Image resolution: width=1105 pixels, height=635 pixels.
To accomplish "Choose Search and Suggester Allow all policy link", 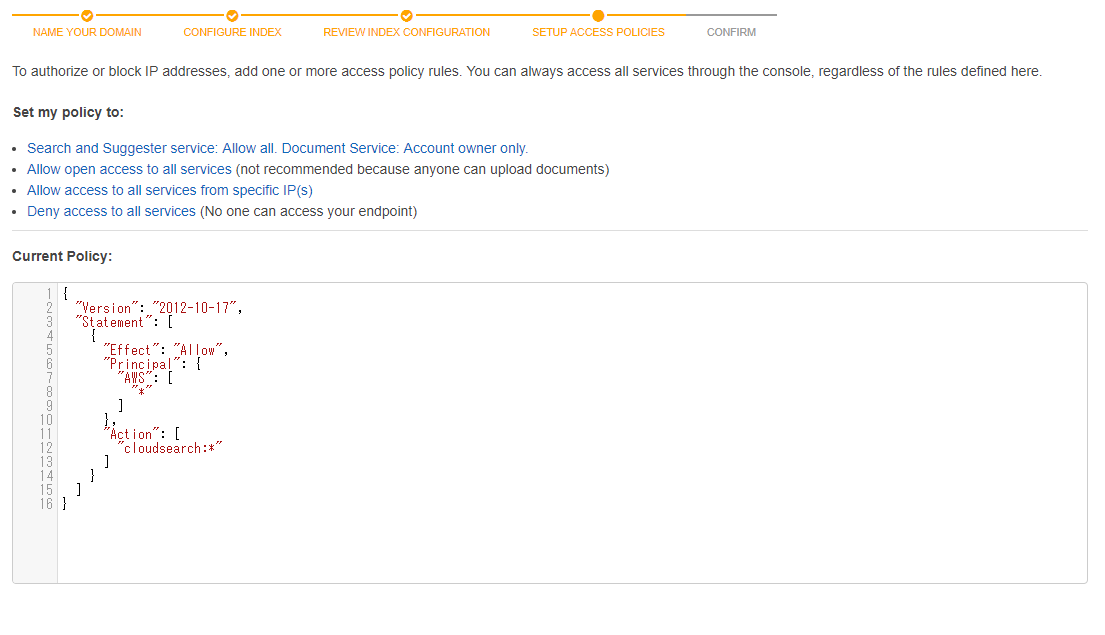I will (x=278, y=149).
